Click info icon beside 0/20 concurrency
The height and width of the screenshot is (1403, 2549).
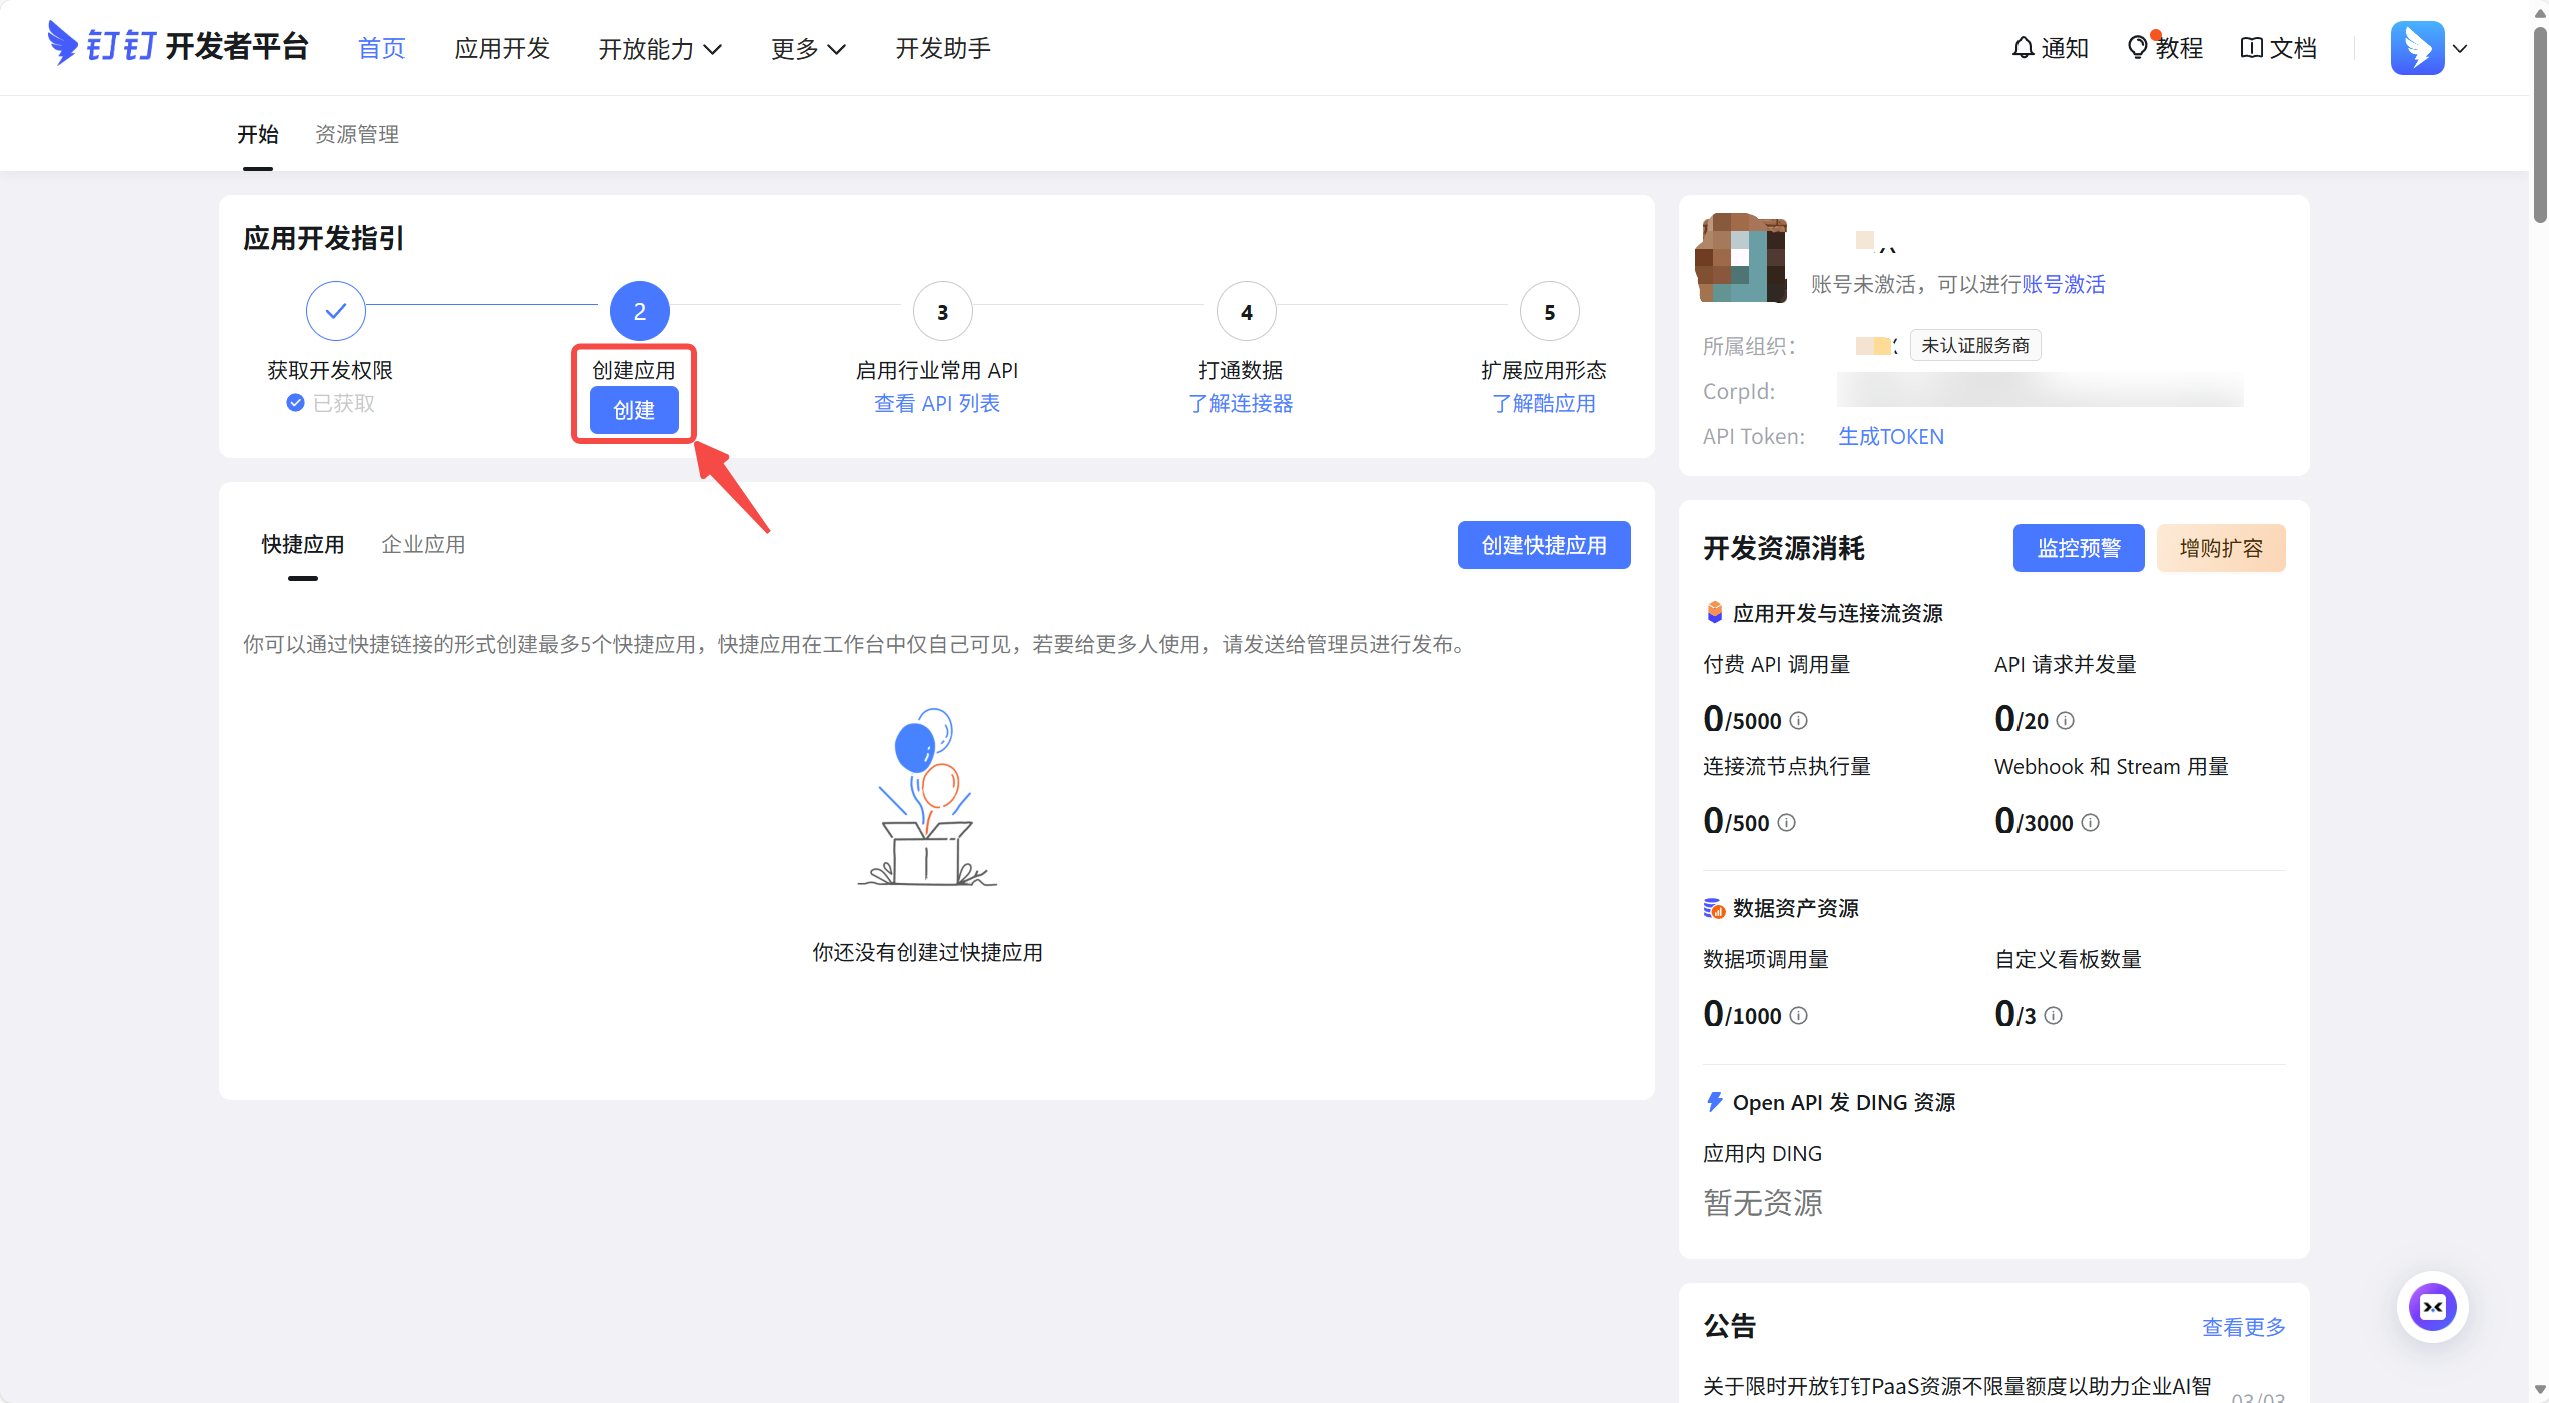click(x=2065, y=720)
